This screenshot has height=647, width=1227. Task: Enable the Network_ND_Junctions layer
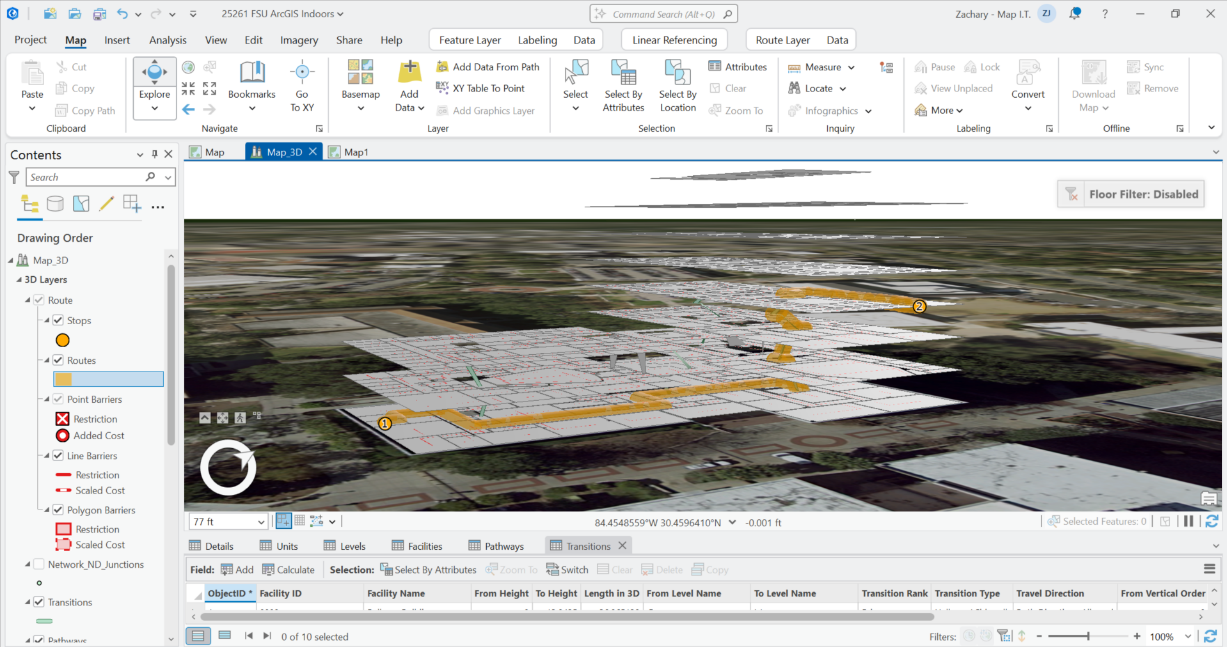click(x=38, y=564)
